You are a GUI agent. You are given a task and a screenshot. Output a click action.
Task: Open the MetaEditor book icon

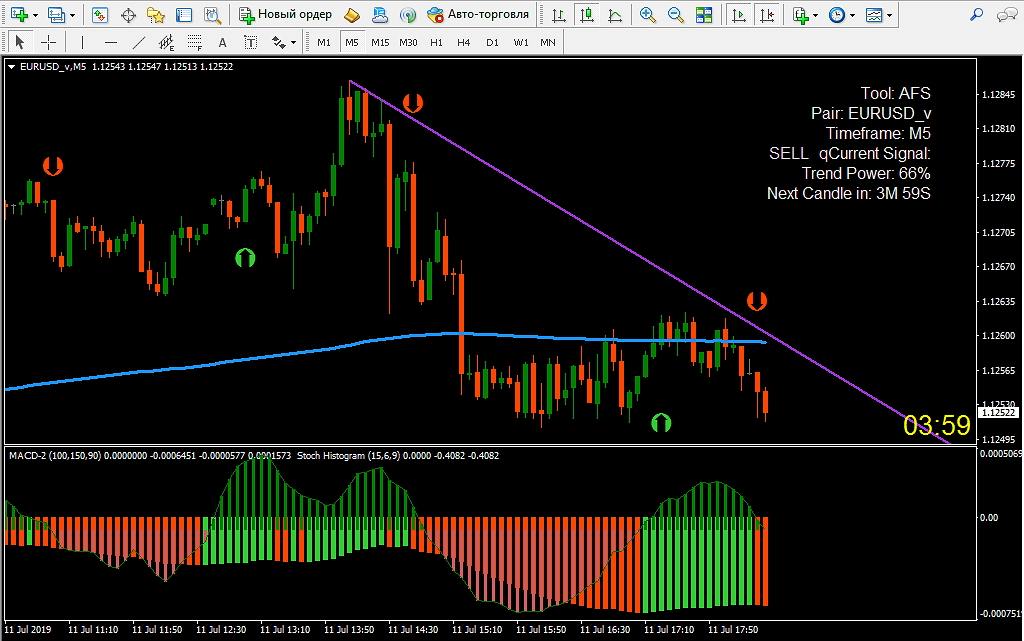(352, 15)
